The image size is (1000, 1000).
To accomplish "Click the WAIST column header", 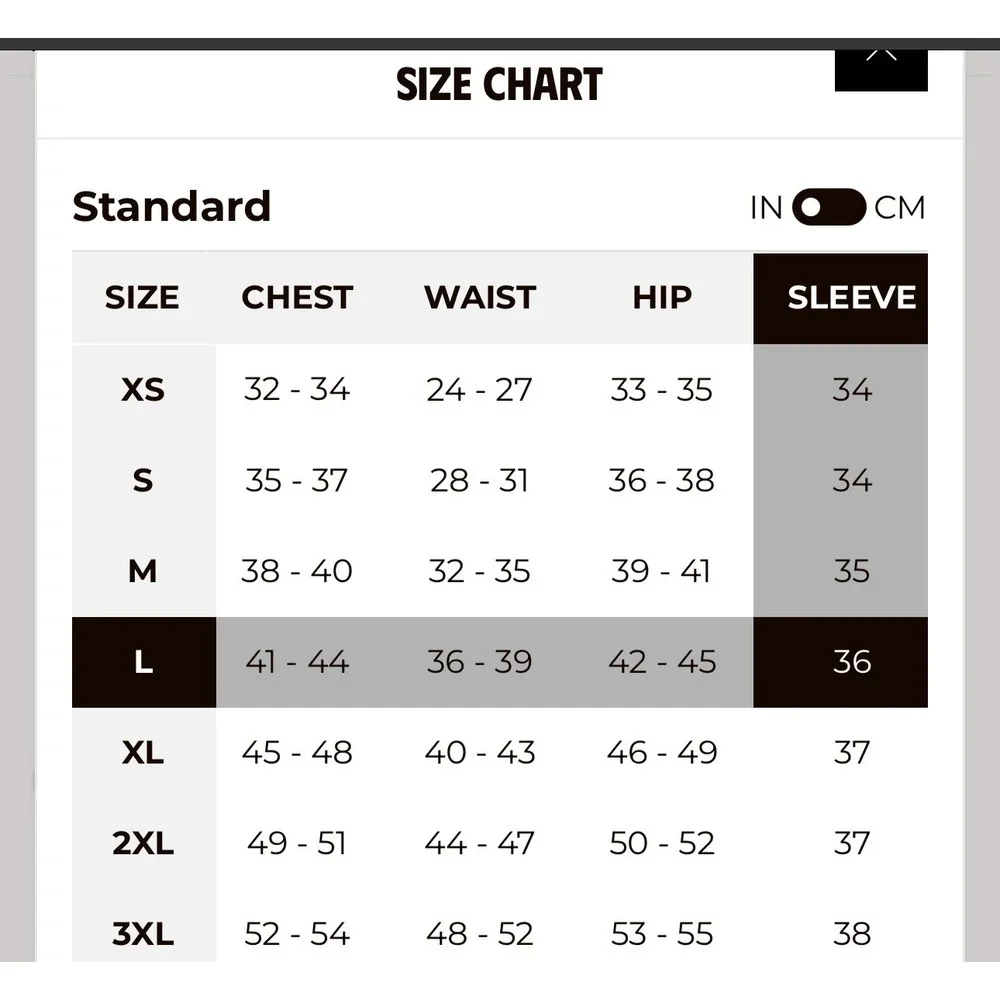I will coord(480,298).
